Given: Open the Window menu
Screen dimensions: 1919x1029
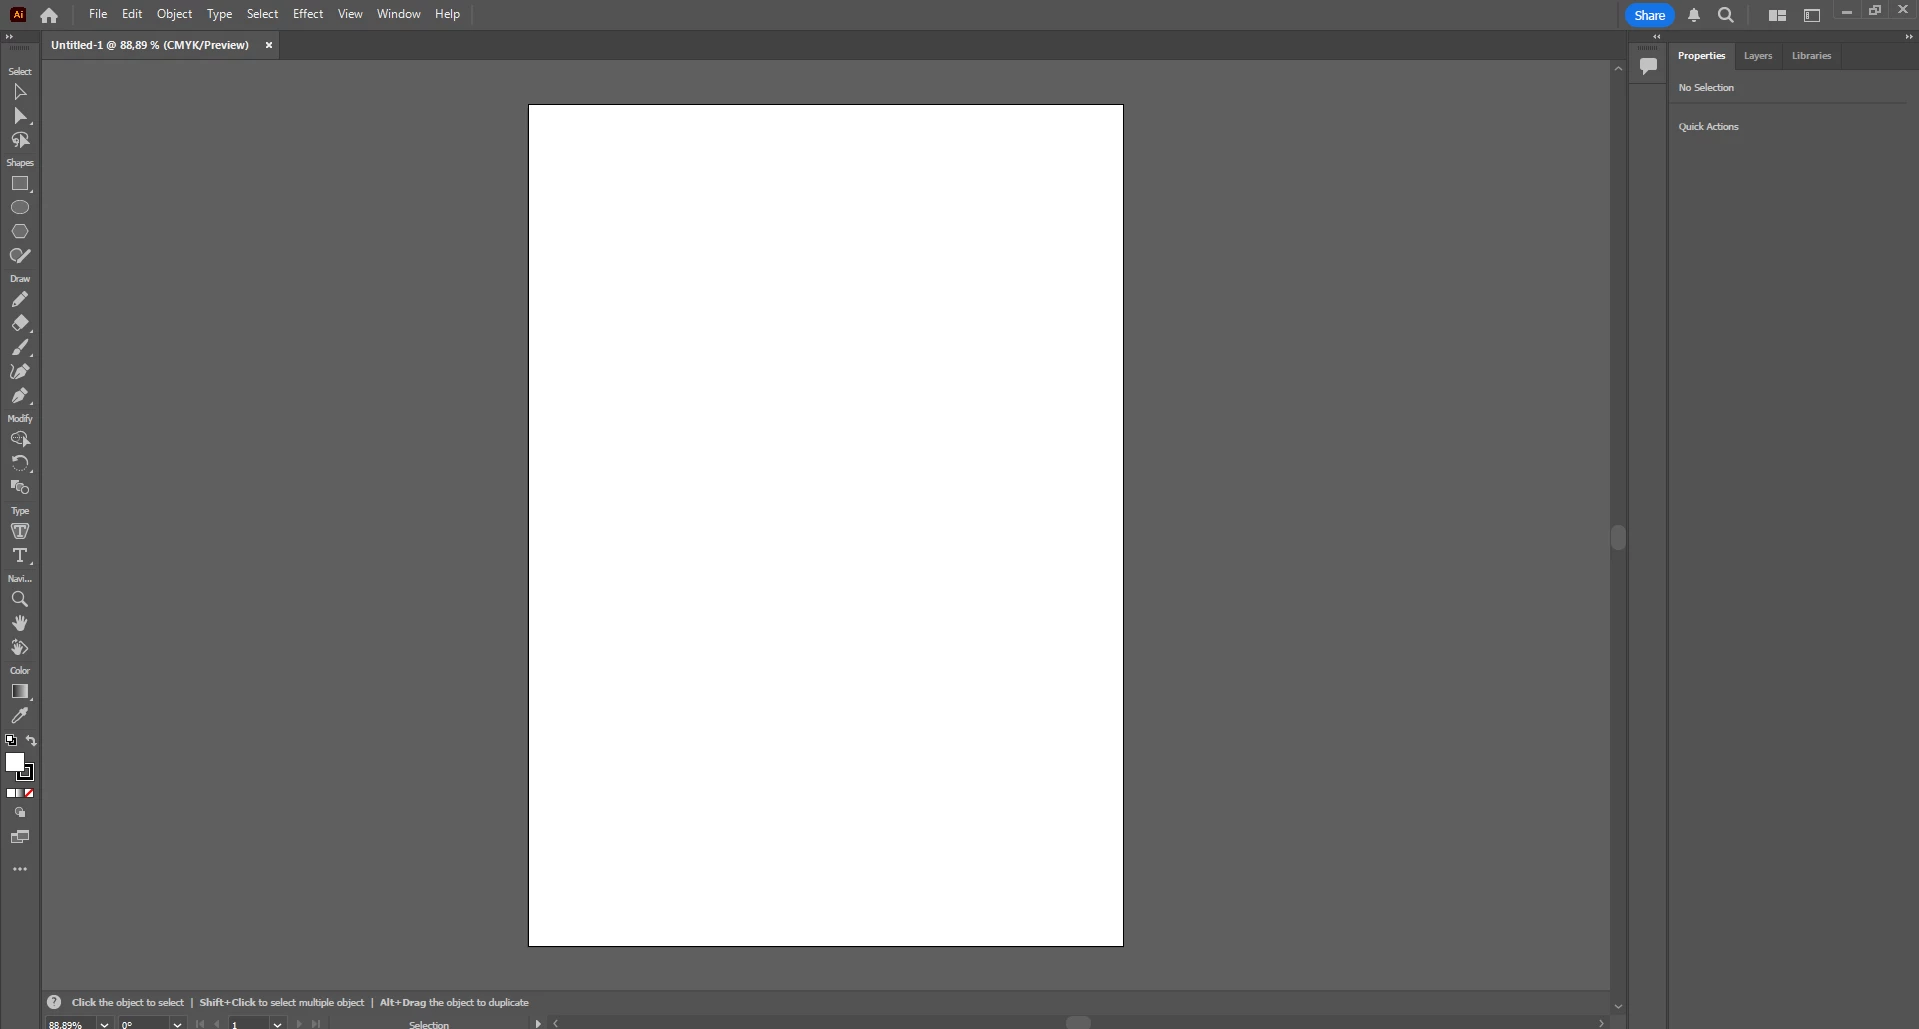Looking at the screenshot, I should (x=398, y=14).
